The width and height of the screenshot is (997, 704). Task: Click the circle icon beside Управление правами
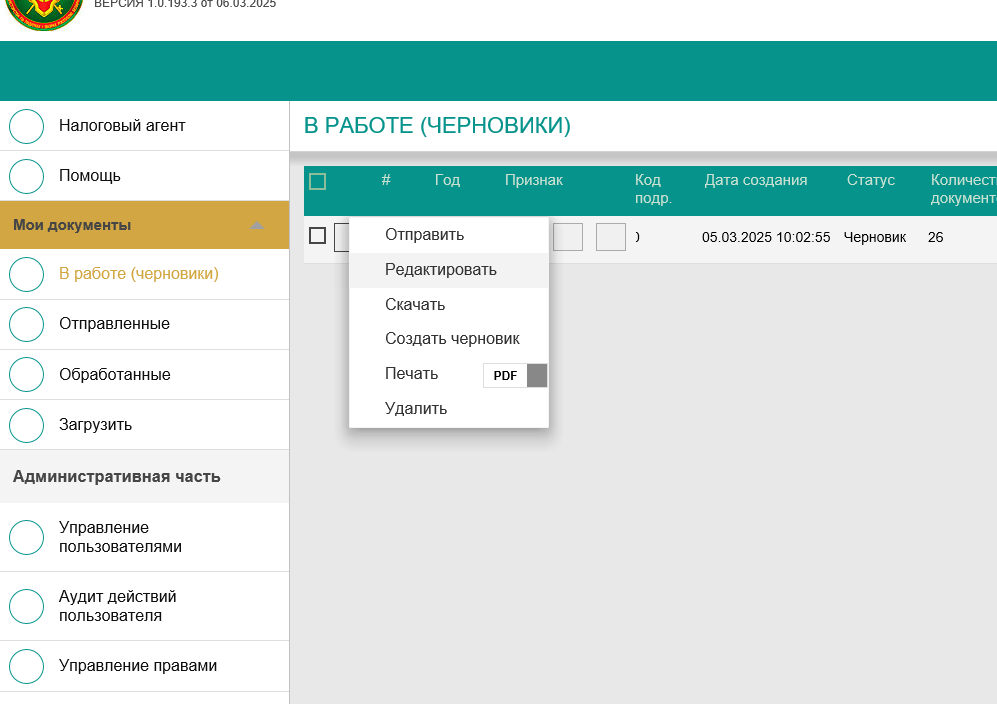pos(26,666)
